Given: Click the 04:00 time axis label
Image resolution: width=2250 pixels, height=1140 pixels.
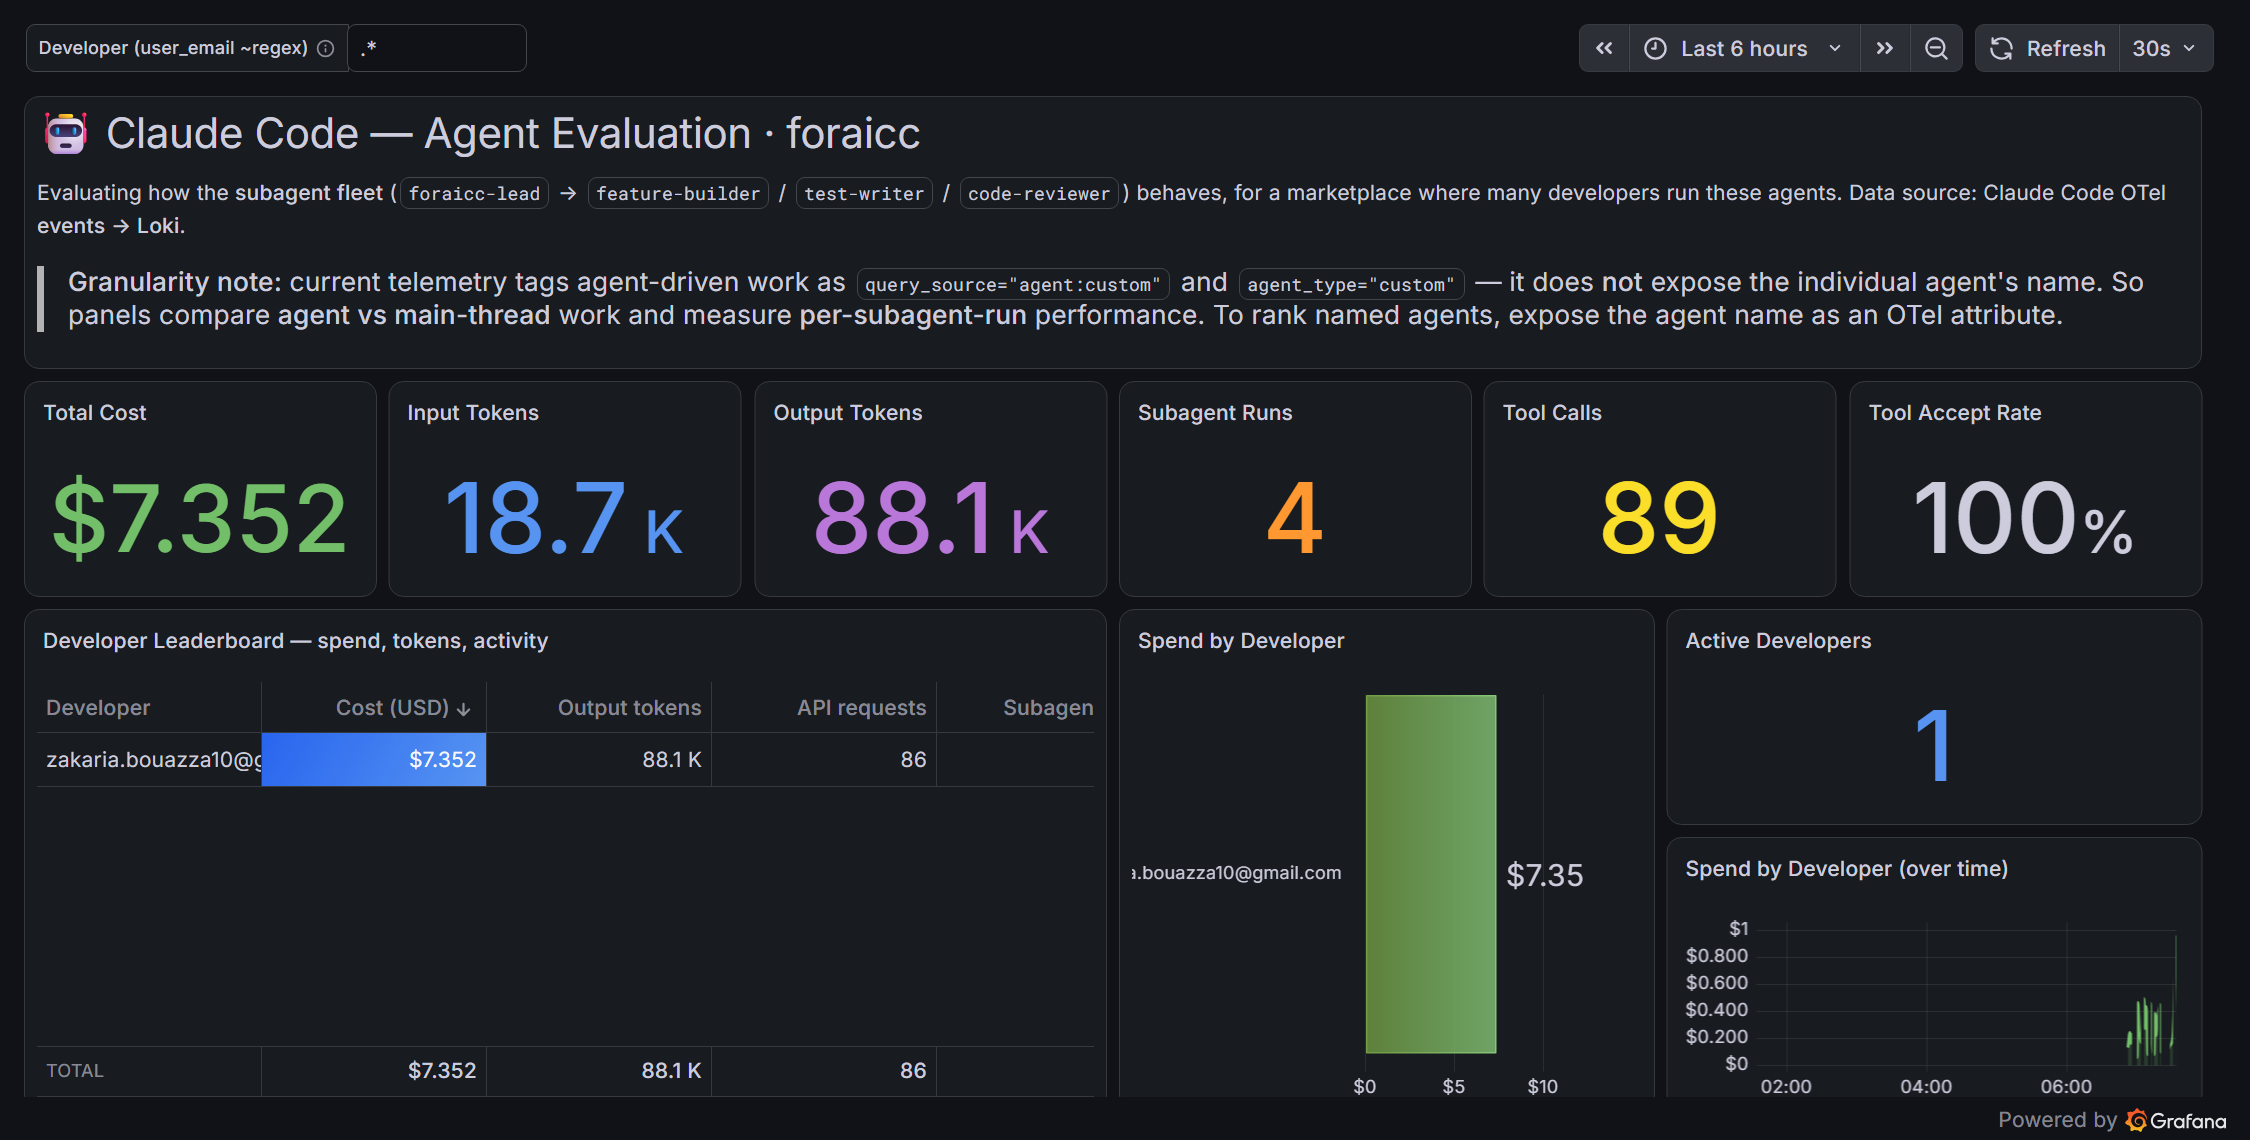Looking at the screenshot, I should click(x=1926, y=1086).
